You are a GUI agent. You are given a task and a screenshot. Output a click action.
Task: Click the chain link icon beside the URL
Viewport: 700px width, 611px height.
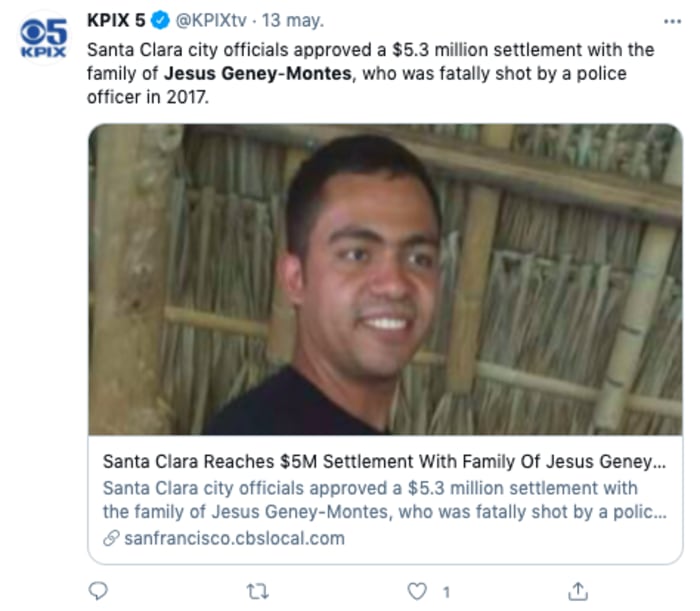point(110,538)
